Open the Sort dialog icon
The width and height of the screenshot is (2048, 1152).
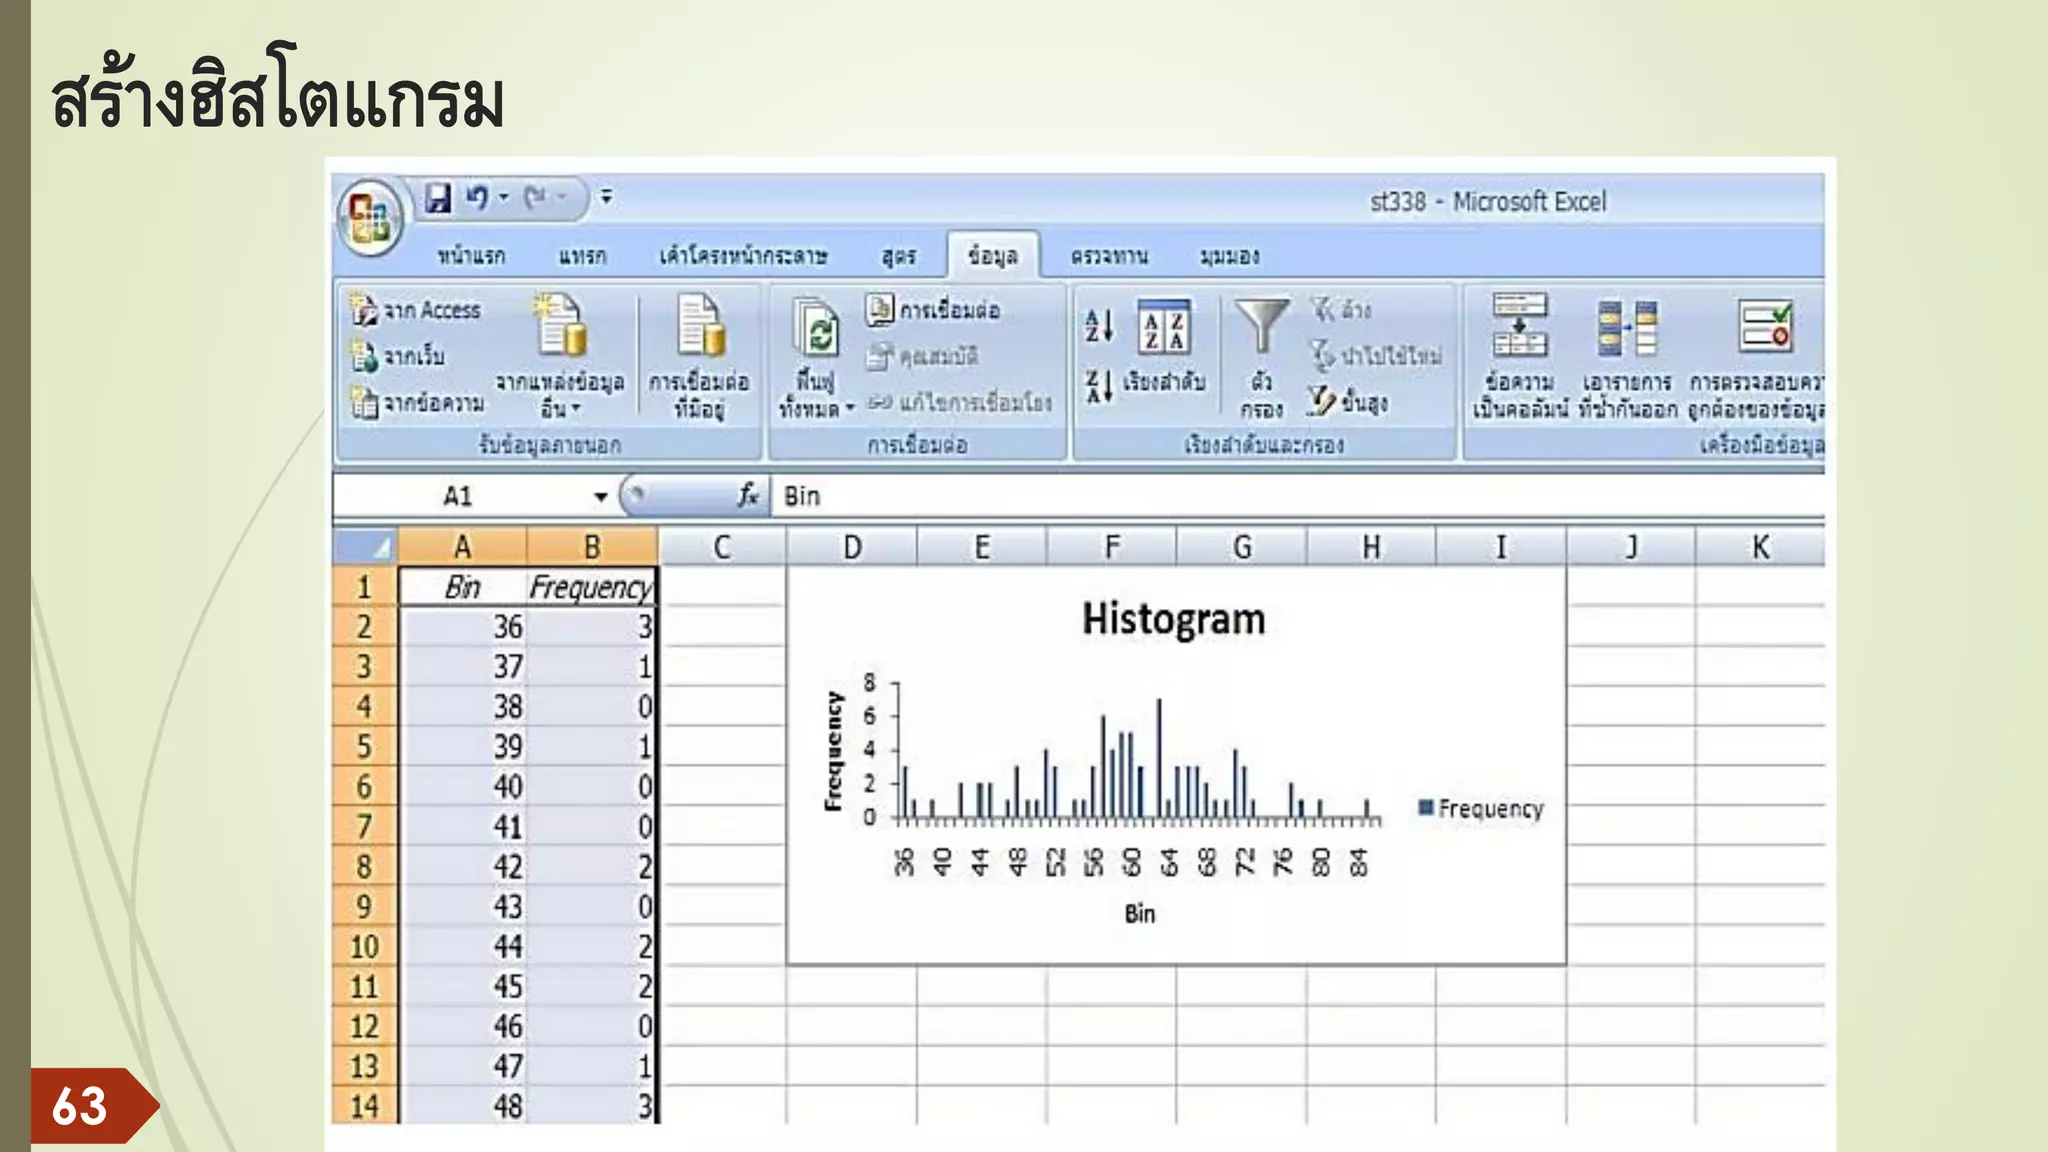1163,326
